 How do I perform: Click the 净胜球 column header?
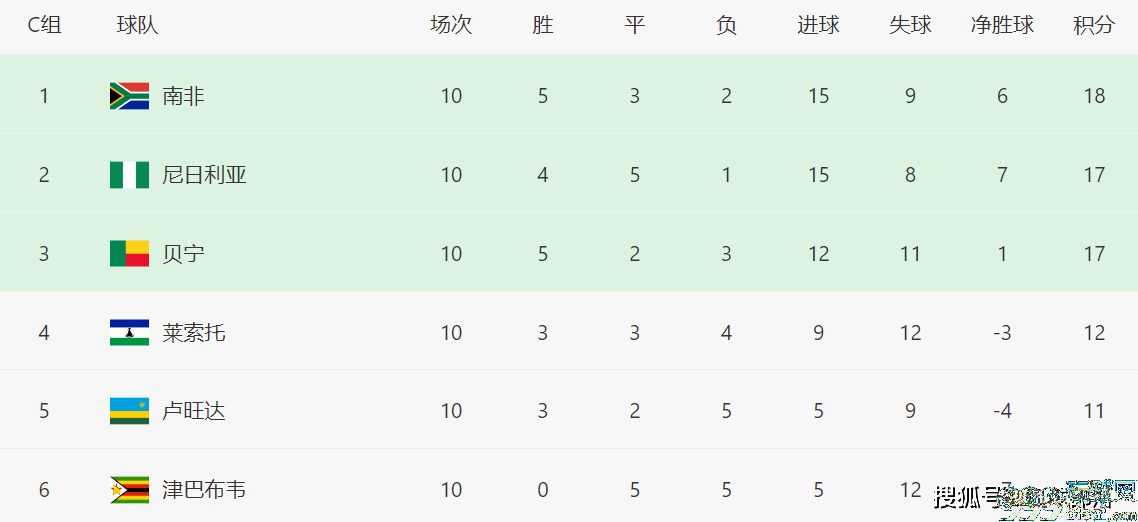(1002, 25)
